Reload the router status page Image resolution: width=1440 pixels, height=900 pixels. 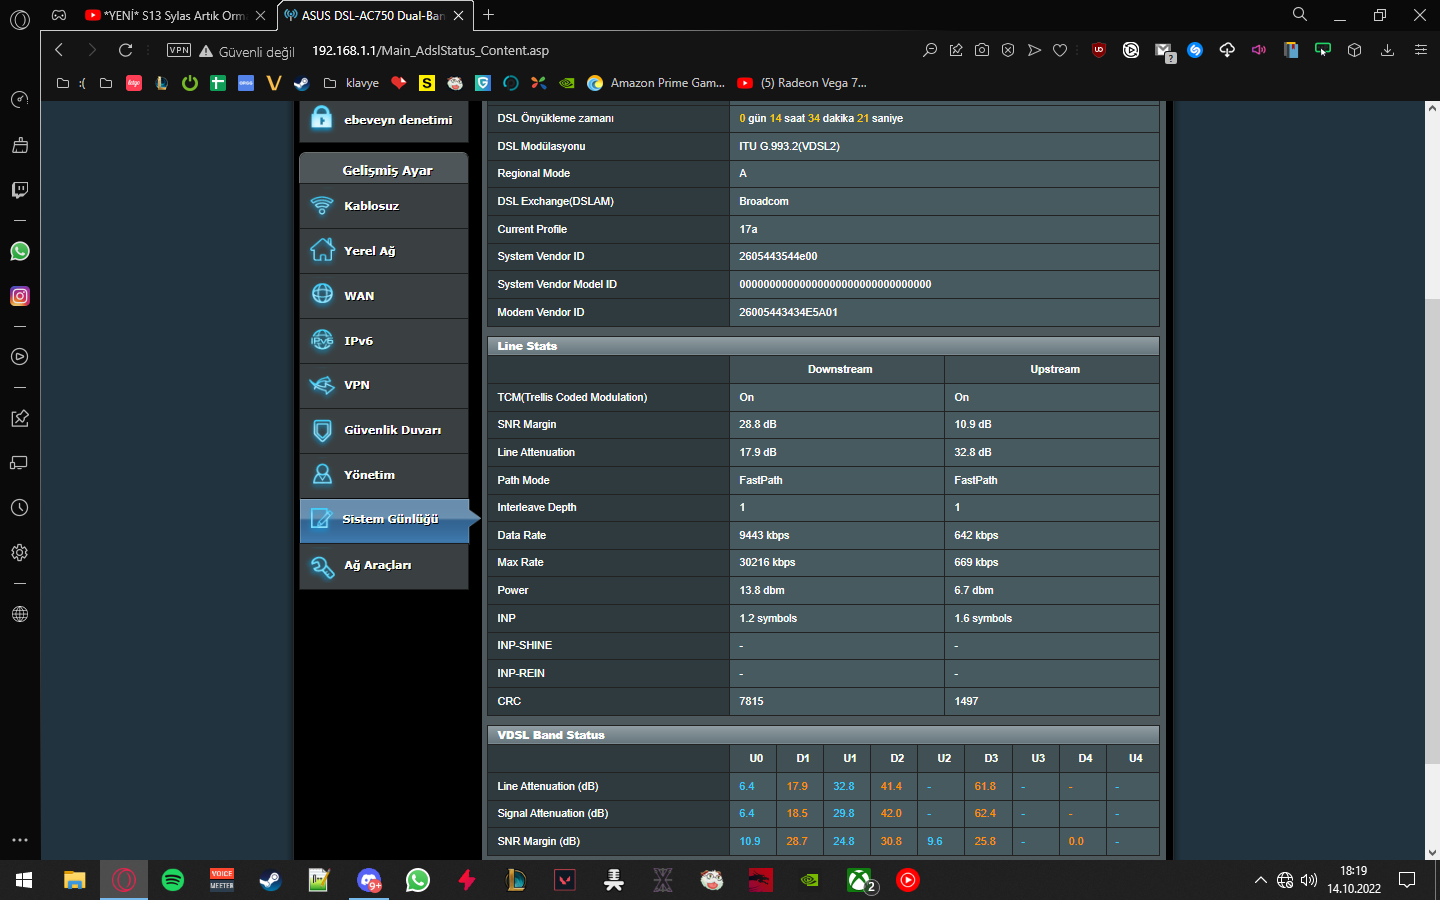point(125,50)
